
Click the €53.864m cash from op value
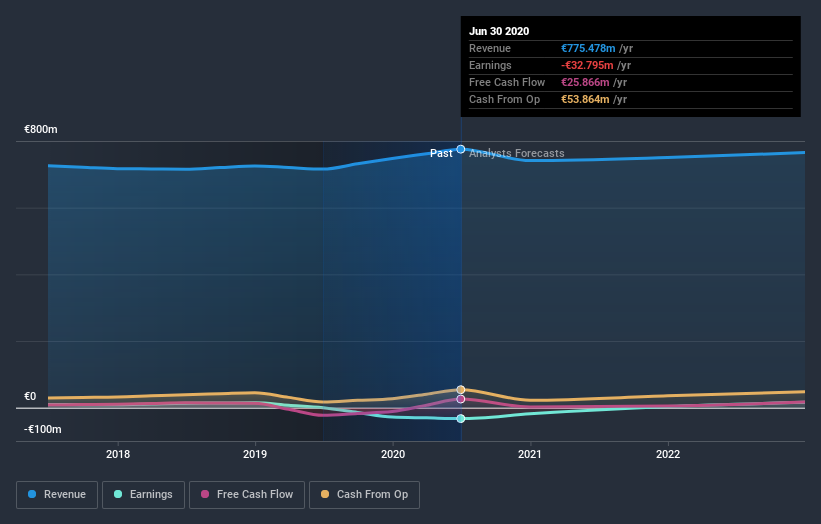(585, 99)
